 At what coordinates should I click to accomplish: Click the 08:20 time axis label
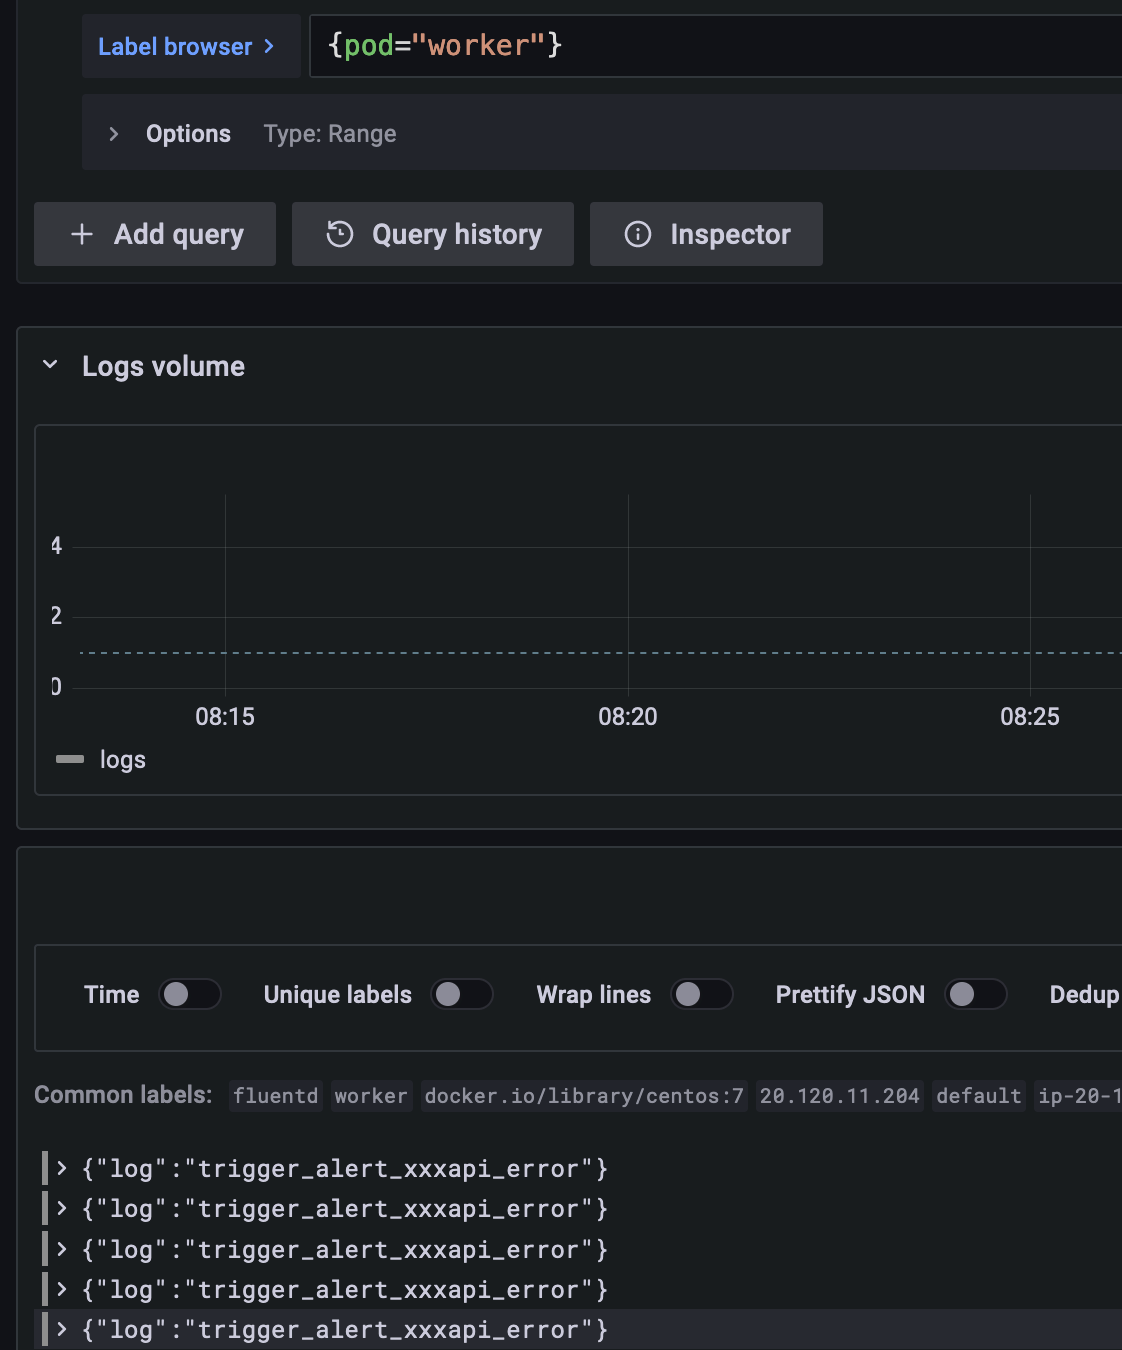click(628, 717)
